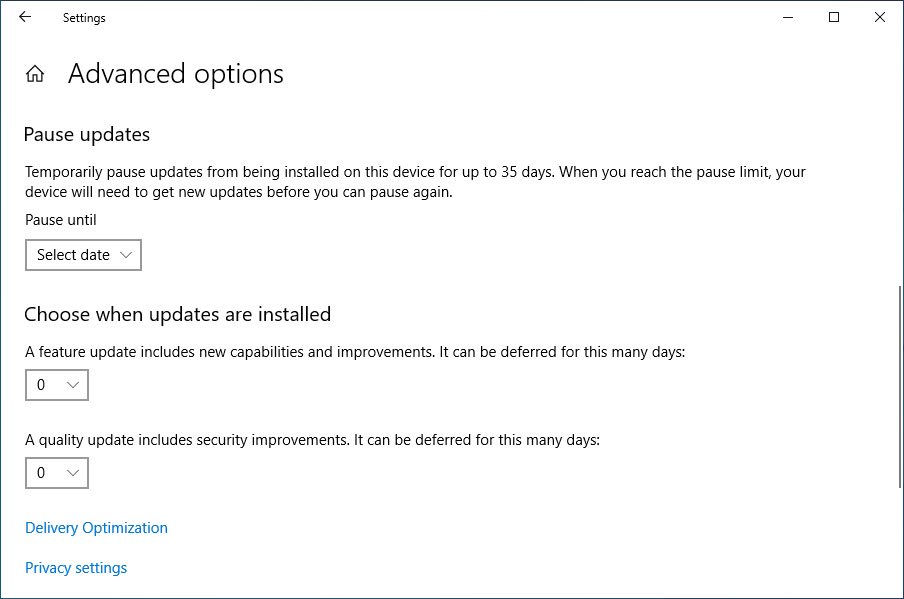The height and width of the screenshot is (599, 904).
Task: Open the Select date dropdown
Action: point(83,255)
